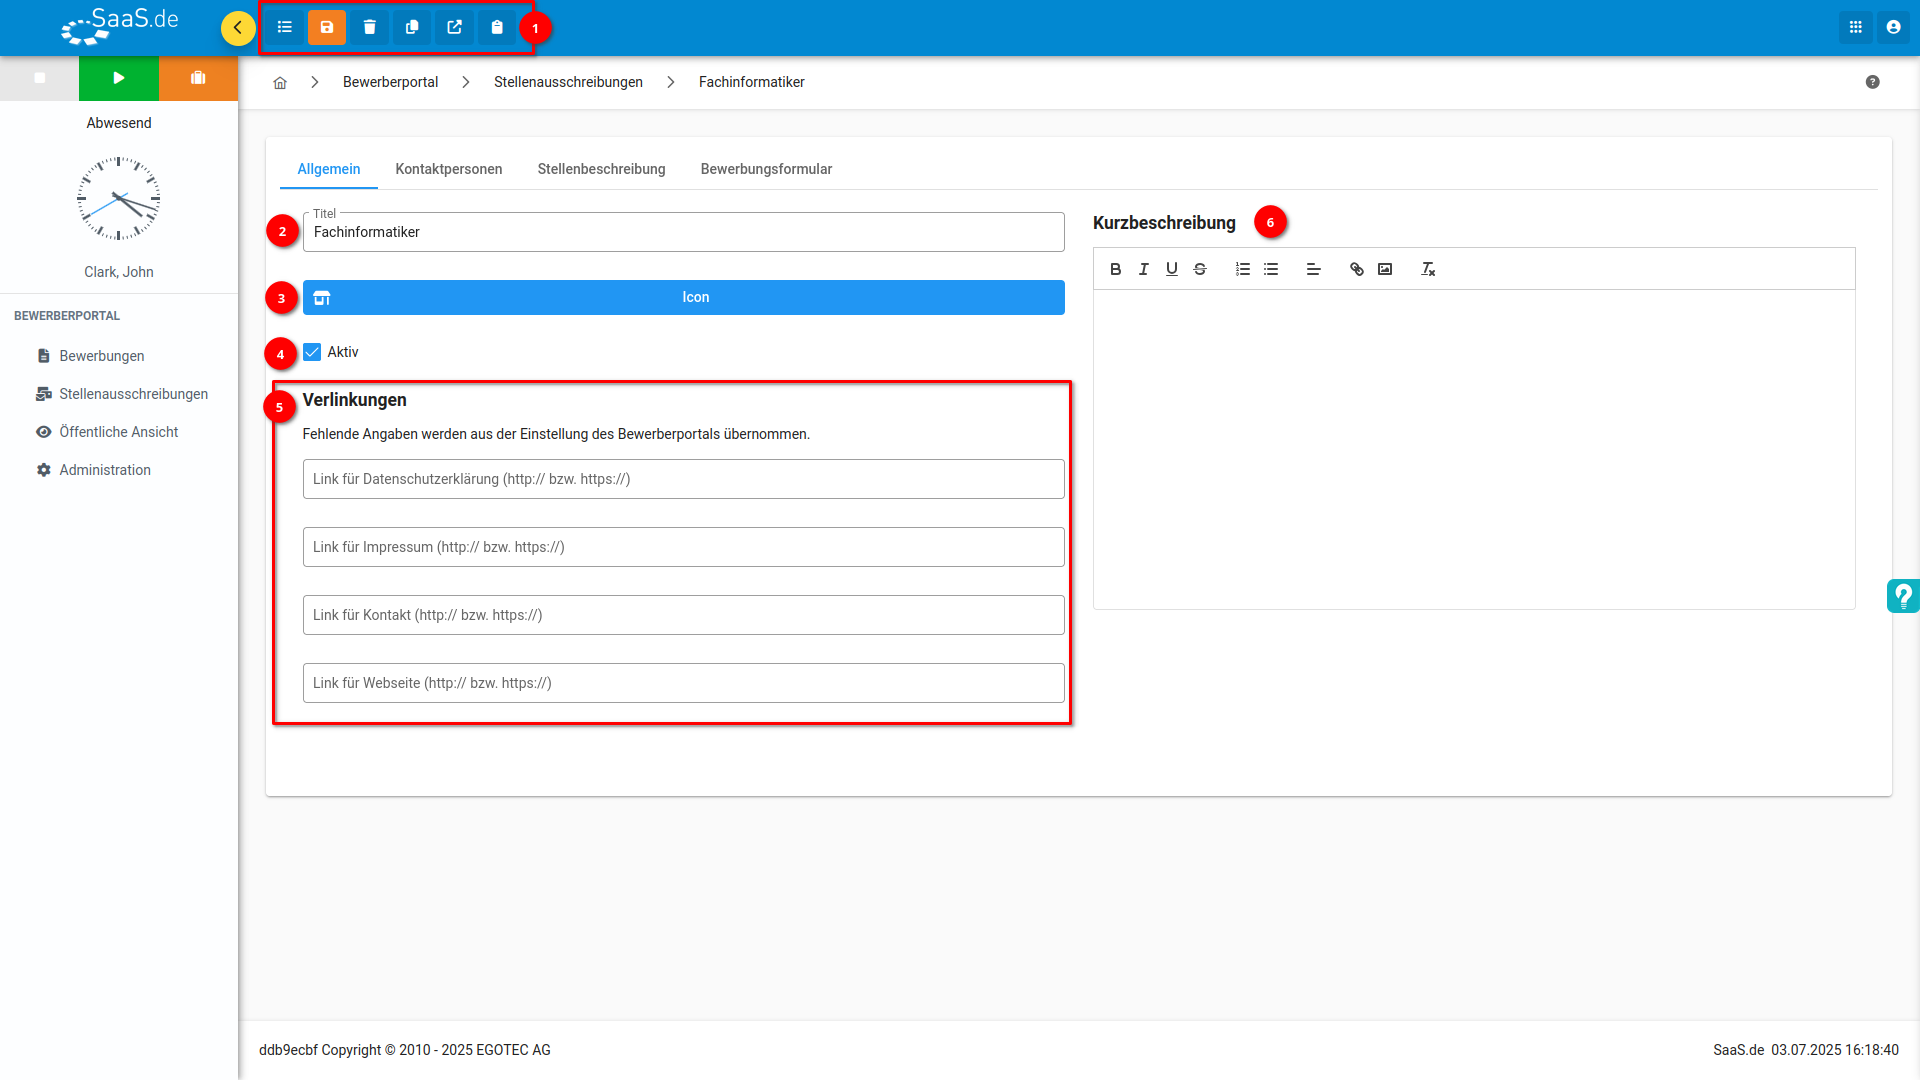Focus the Kontakt link field
This screenshot has width=1920, height=1080.
684,615
